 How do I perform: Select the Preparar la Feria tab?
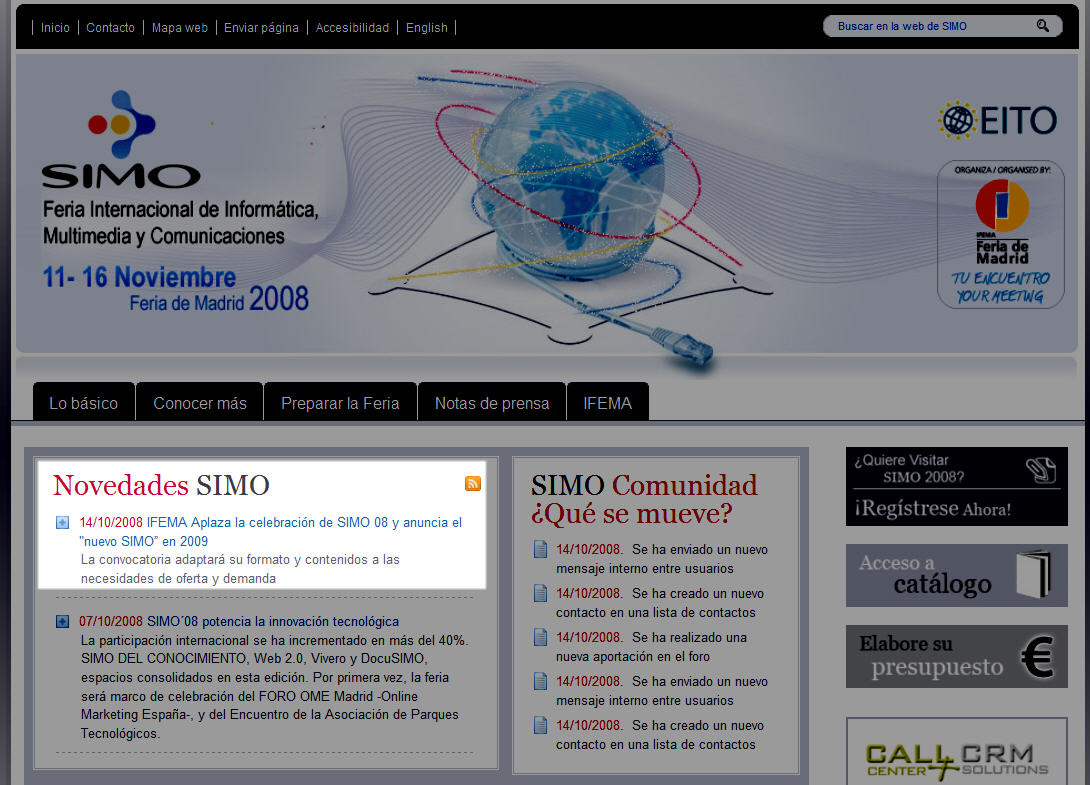point(340,403)
